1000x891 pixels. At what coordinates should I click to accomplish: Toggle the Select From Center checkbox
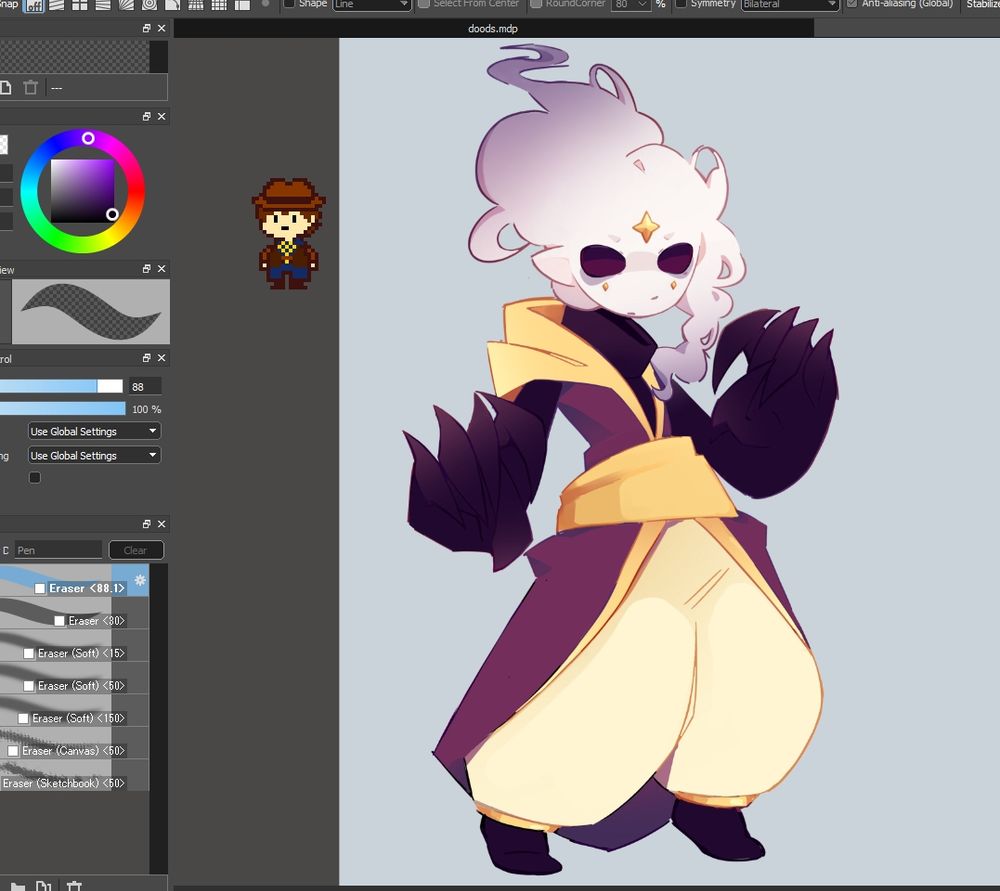[423, 4]
